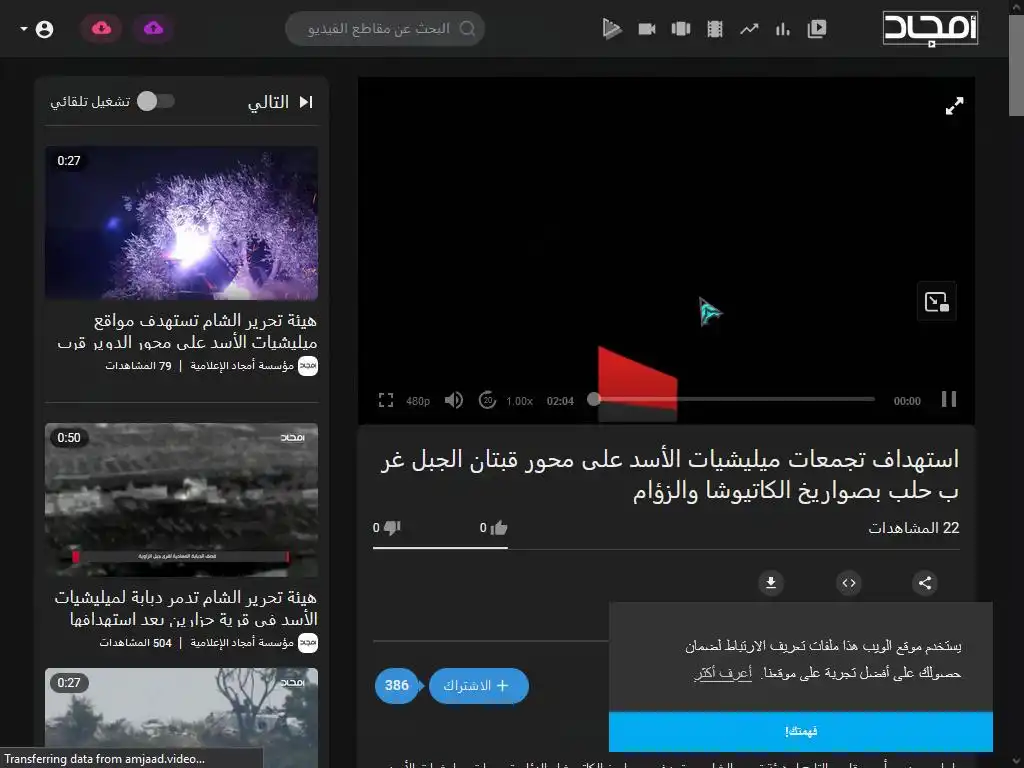Open the bar chart top videos icon

782,29
